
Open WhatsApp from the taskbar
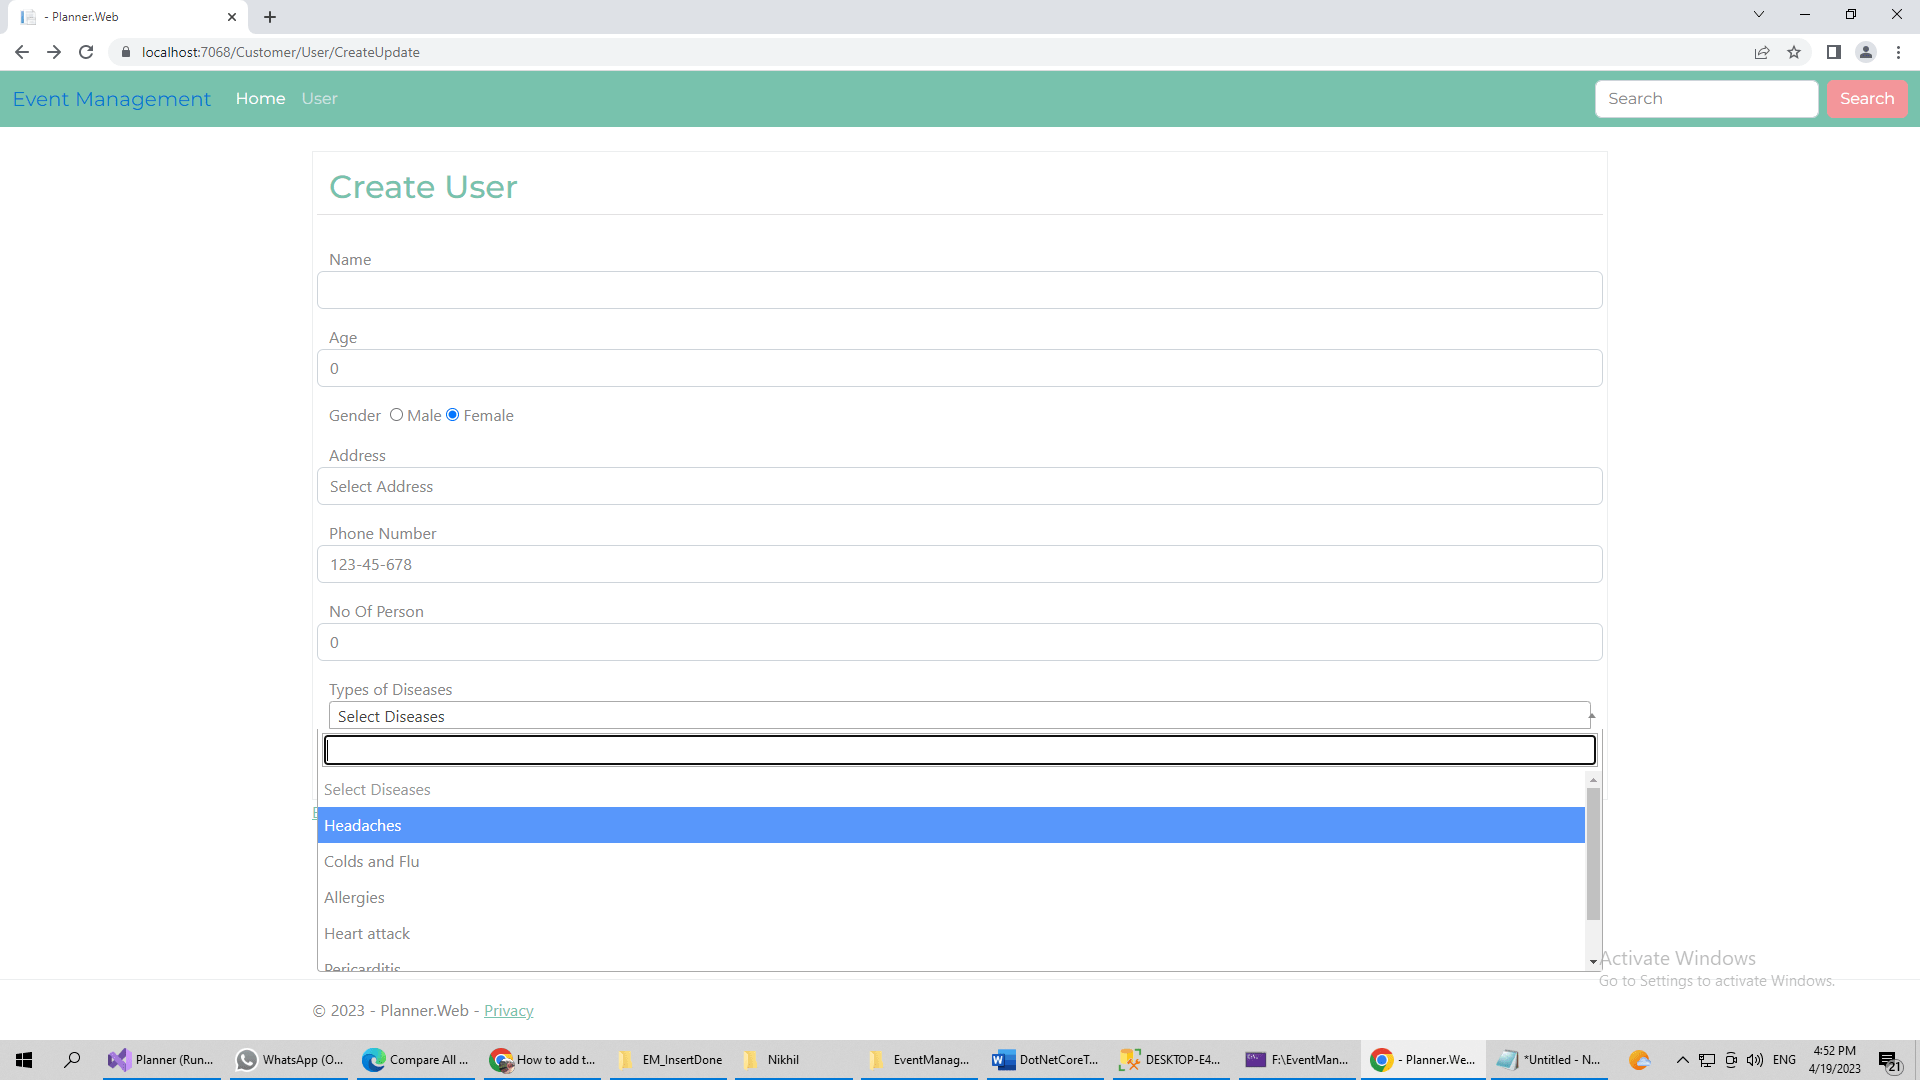(289, 1059)
